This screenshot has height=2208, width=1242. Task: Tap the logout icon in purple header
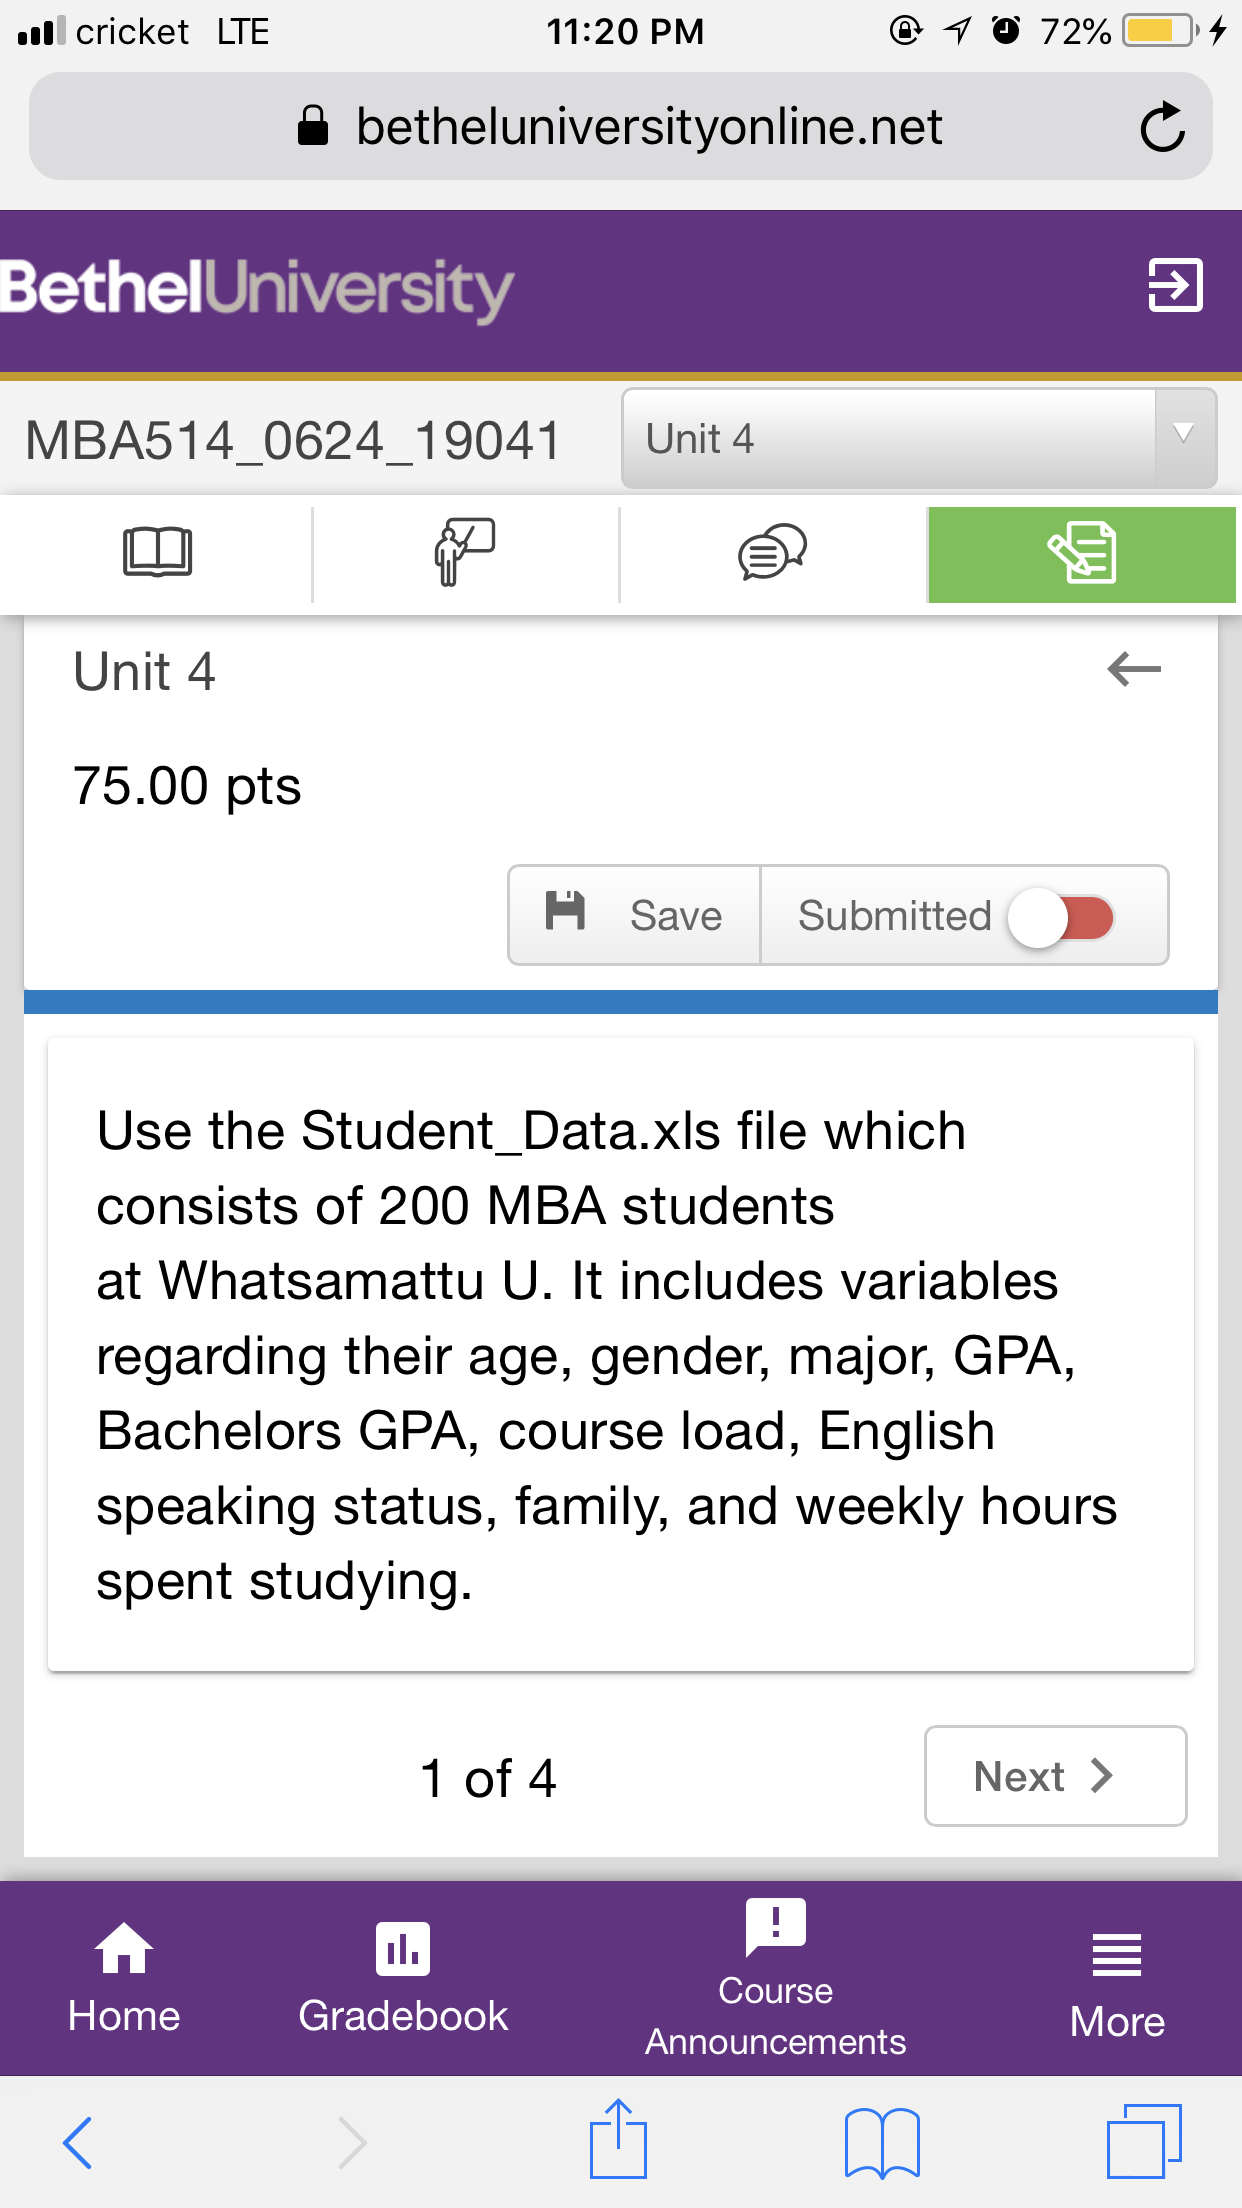click(1175, 285)
